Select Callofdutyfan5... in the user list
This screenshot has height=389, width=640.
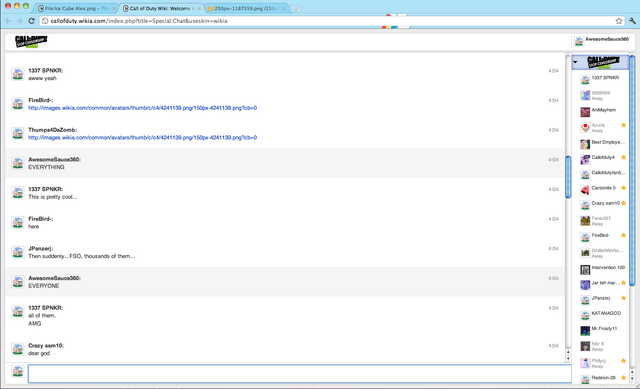(608, 173)
